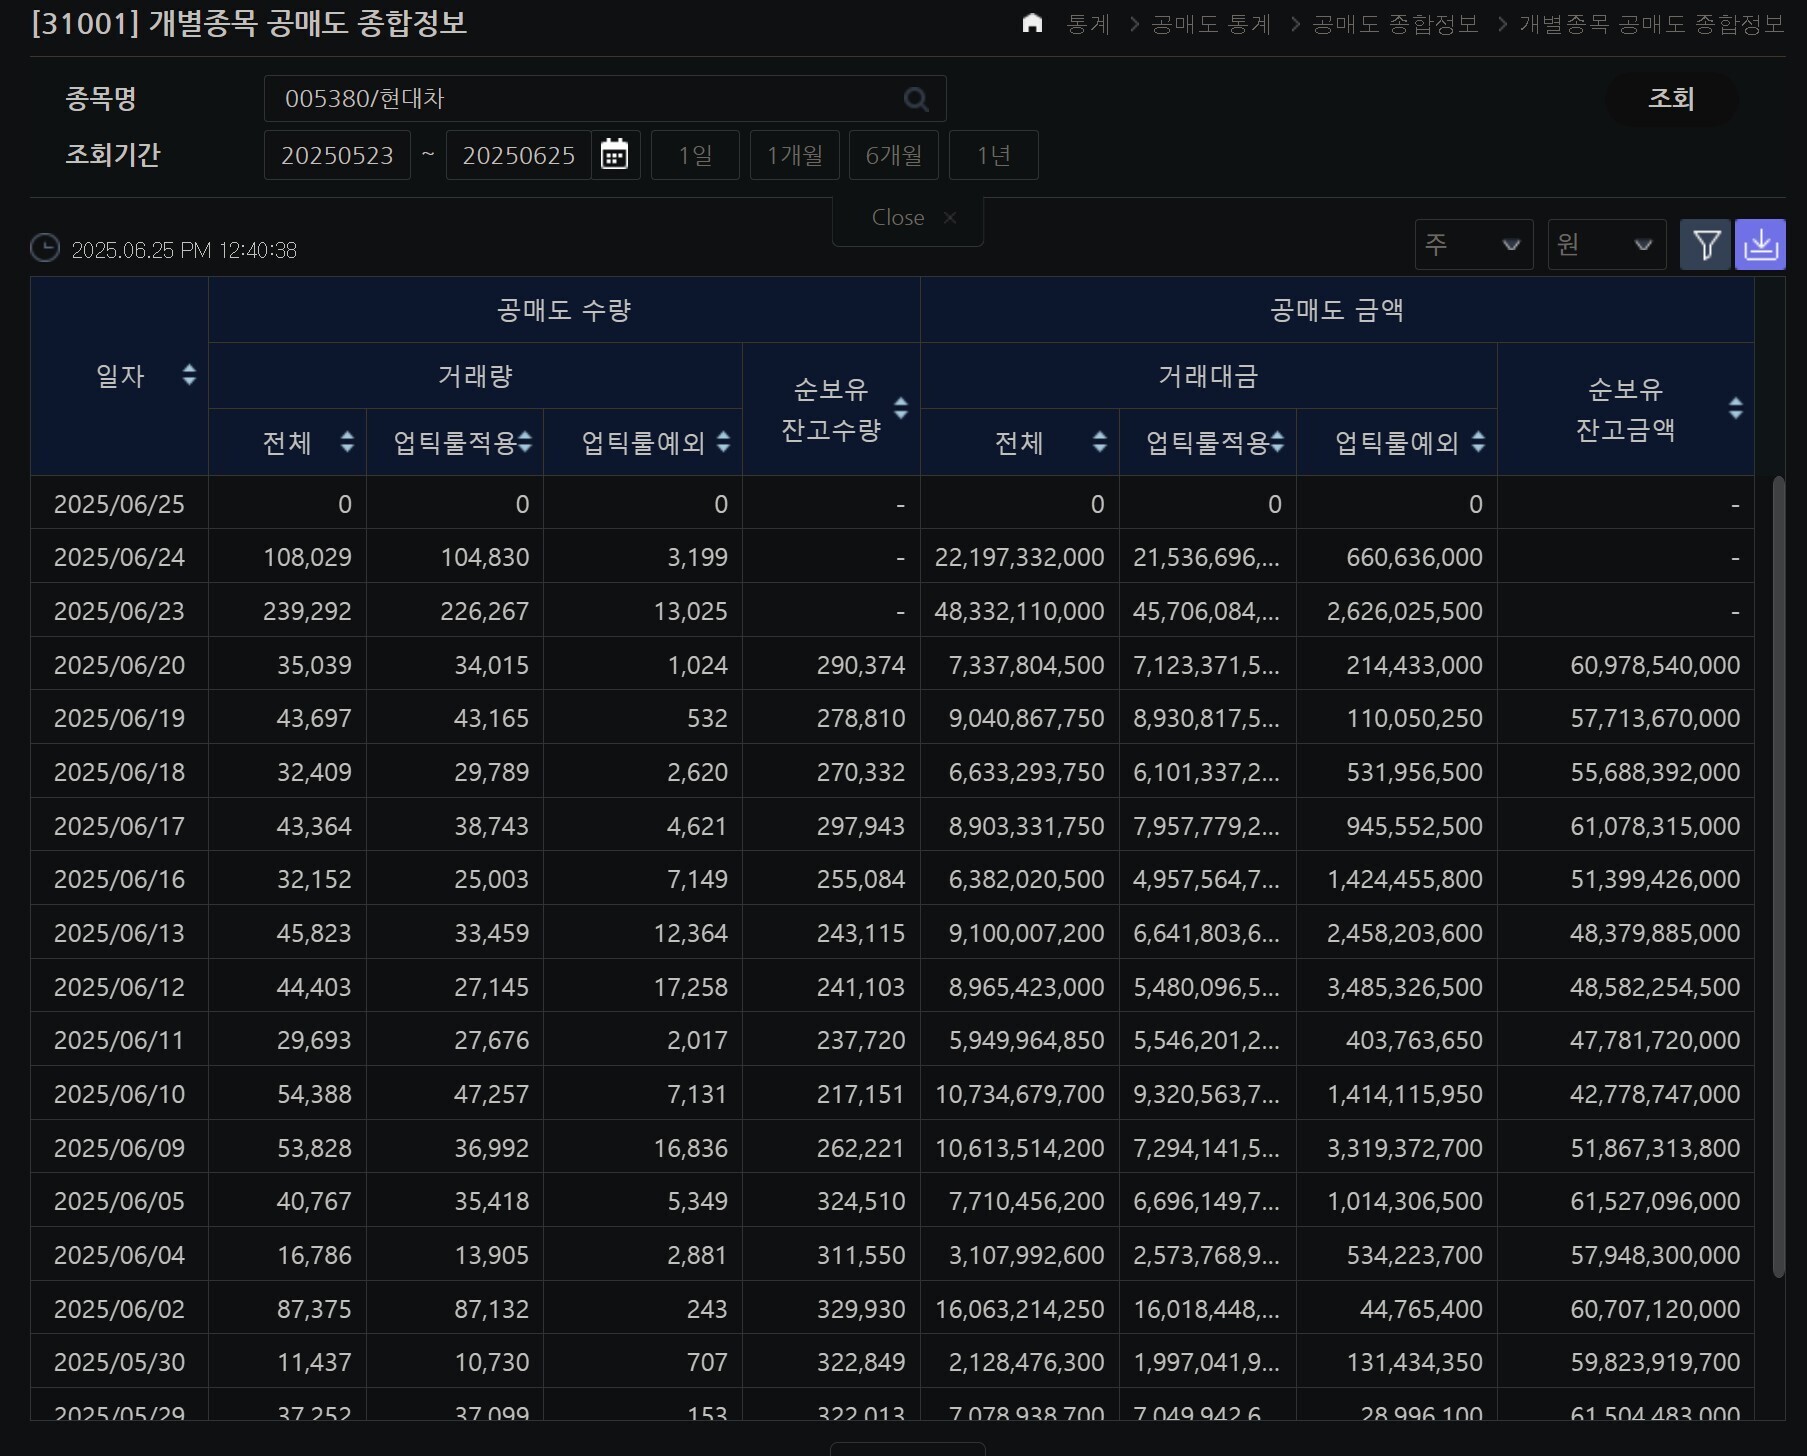Go to 공매도 통계 breadcrumb
This screenshot has width=1807, height=1456.
pyautogui.click(x=1210, y=24)
